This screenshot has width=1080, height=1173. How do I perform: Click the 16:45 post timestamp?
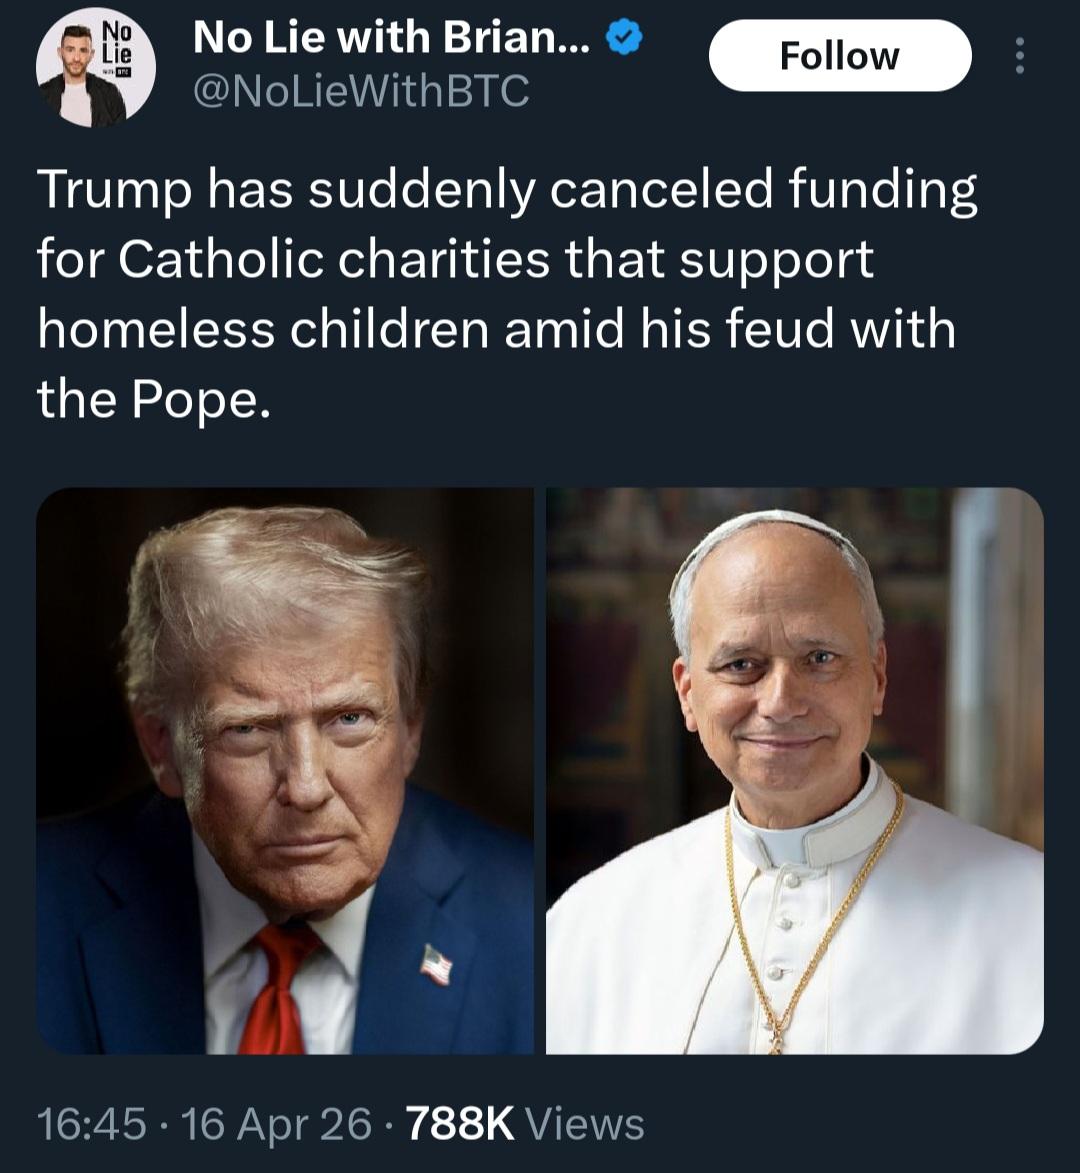pos(91,1124)
